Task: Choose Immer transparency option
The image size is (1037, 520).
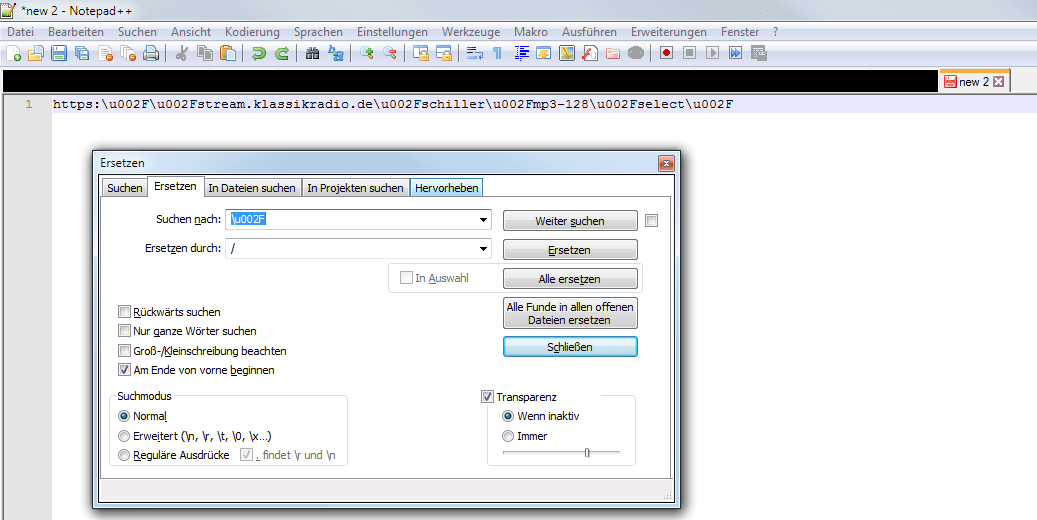Action: 508,436
